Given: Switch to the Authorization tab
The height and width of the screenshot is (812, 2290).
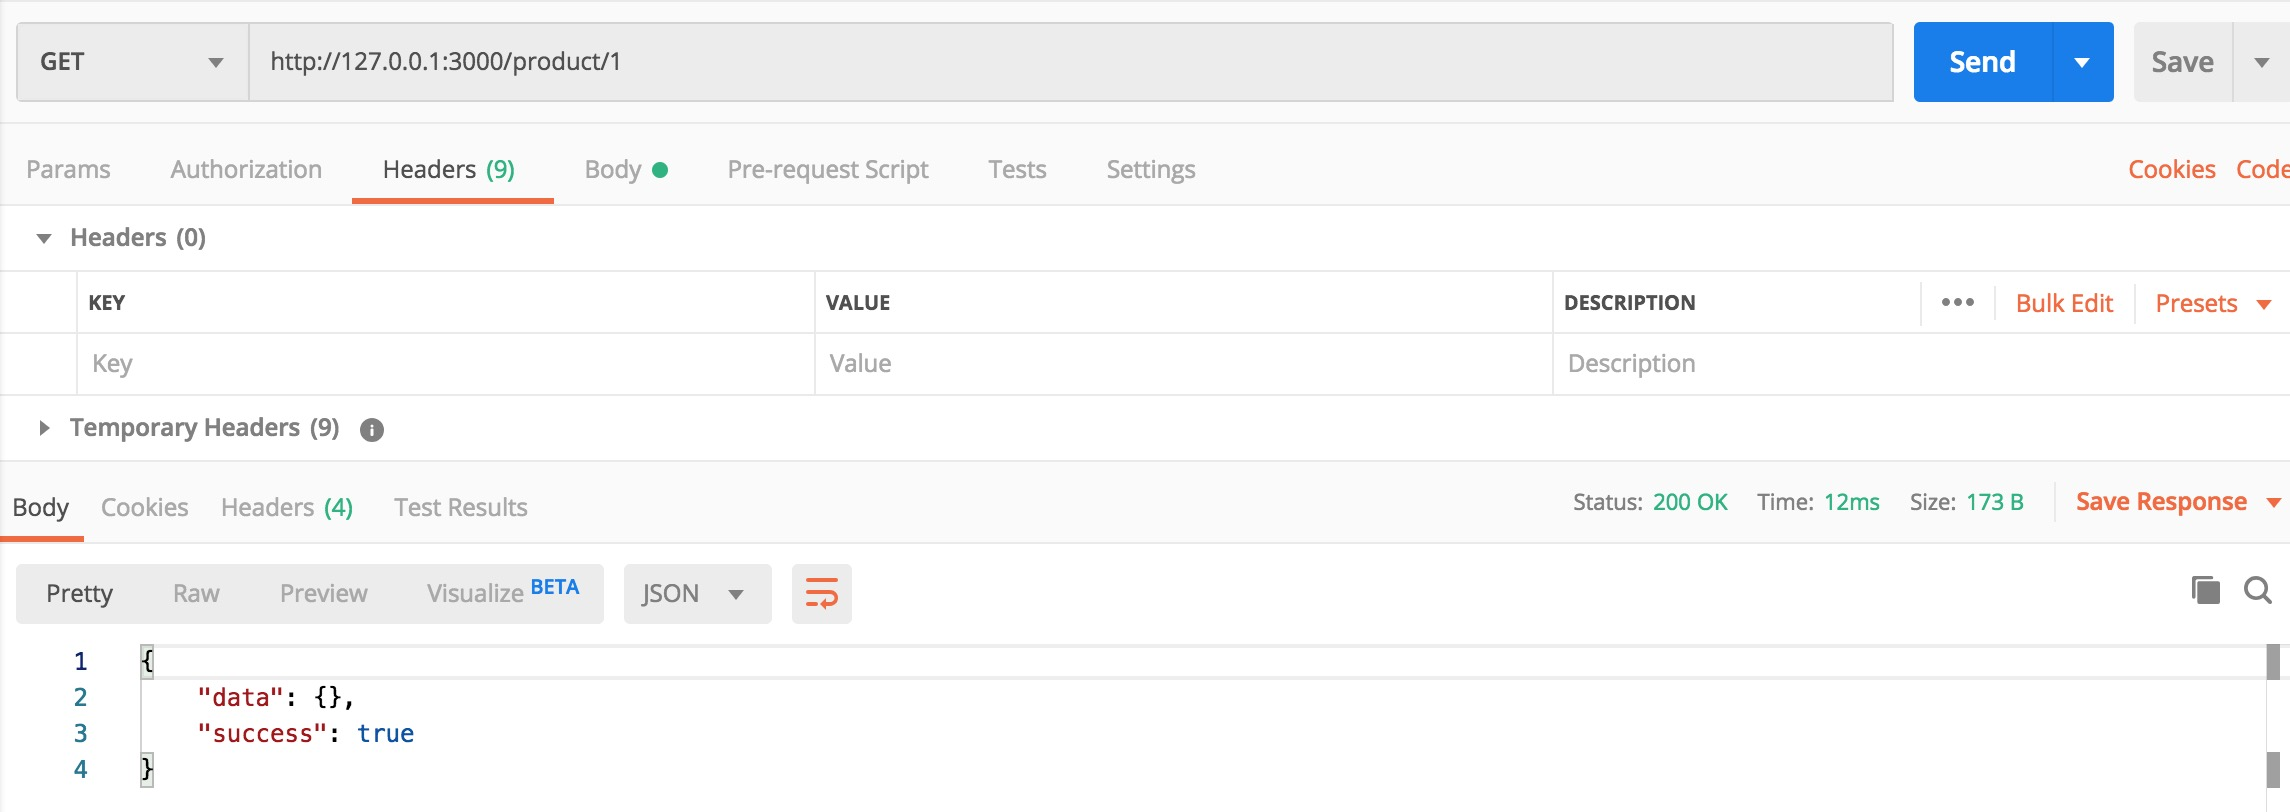Looking at the screenshot, I should coord(246,170).
